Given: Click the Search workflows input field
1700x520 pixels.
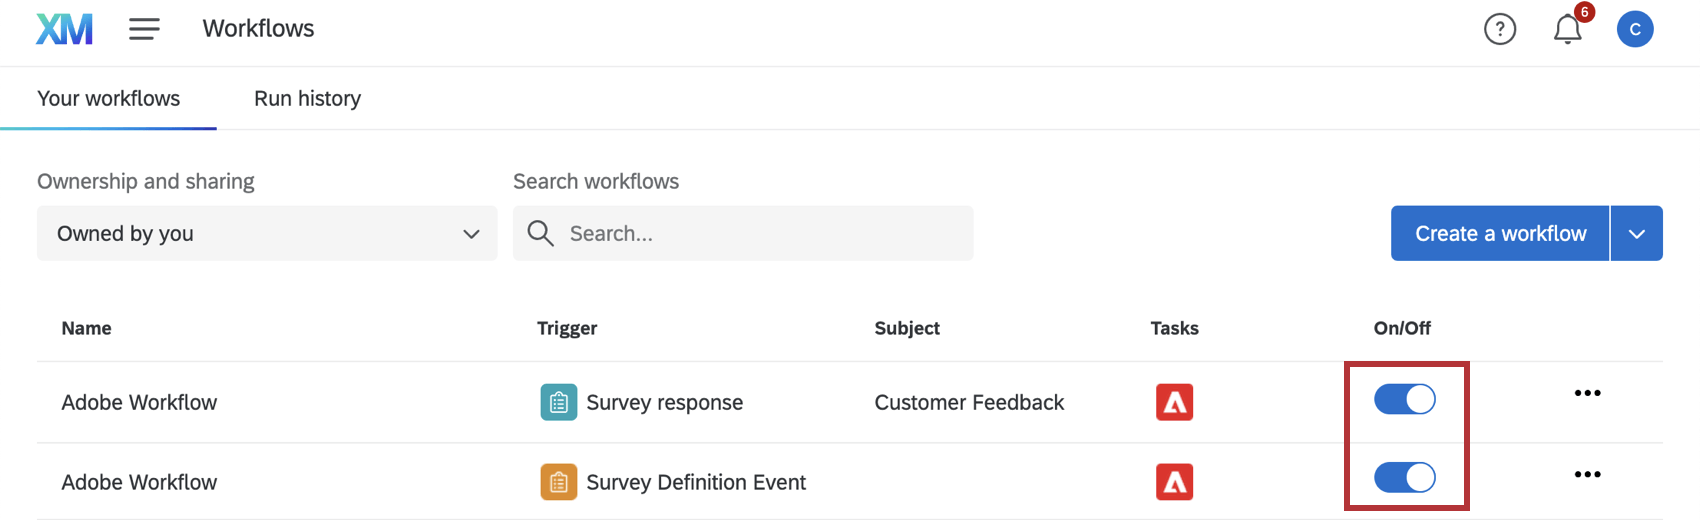Looking at the screenshot, I should pos(760,233).
